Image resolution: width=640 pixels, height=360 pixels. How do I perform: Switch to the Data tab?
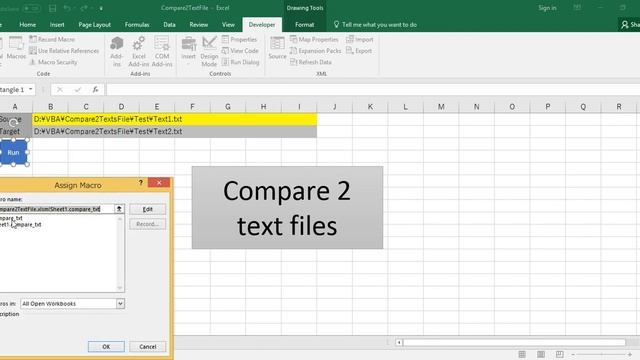[169, 24]
